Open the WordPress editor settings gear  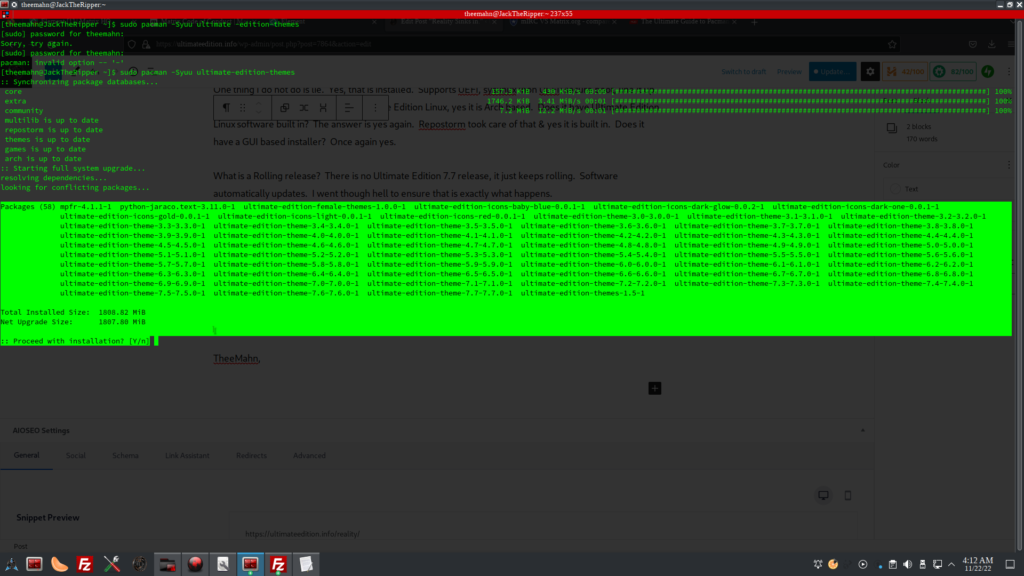coord(870,72)
